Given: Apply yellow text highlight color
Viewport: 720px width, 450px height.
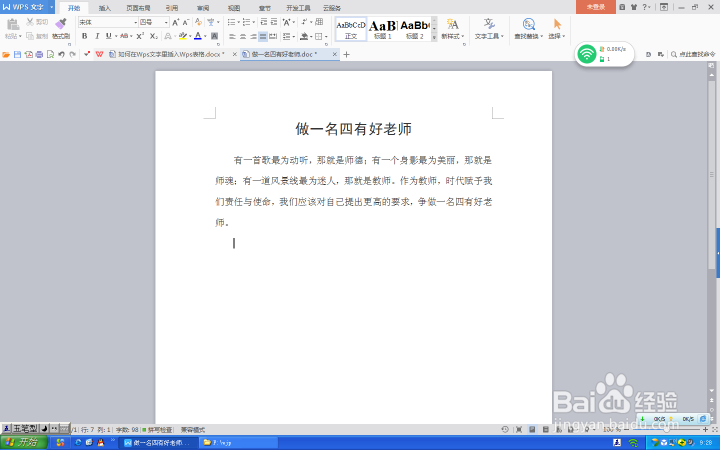Looking at the screenshot, I should click(183, 36).
